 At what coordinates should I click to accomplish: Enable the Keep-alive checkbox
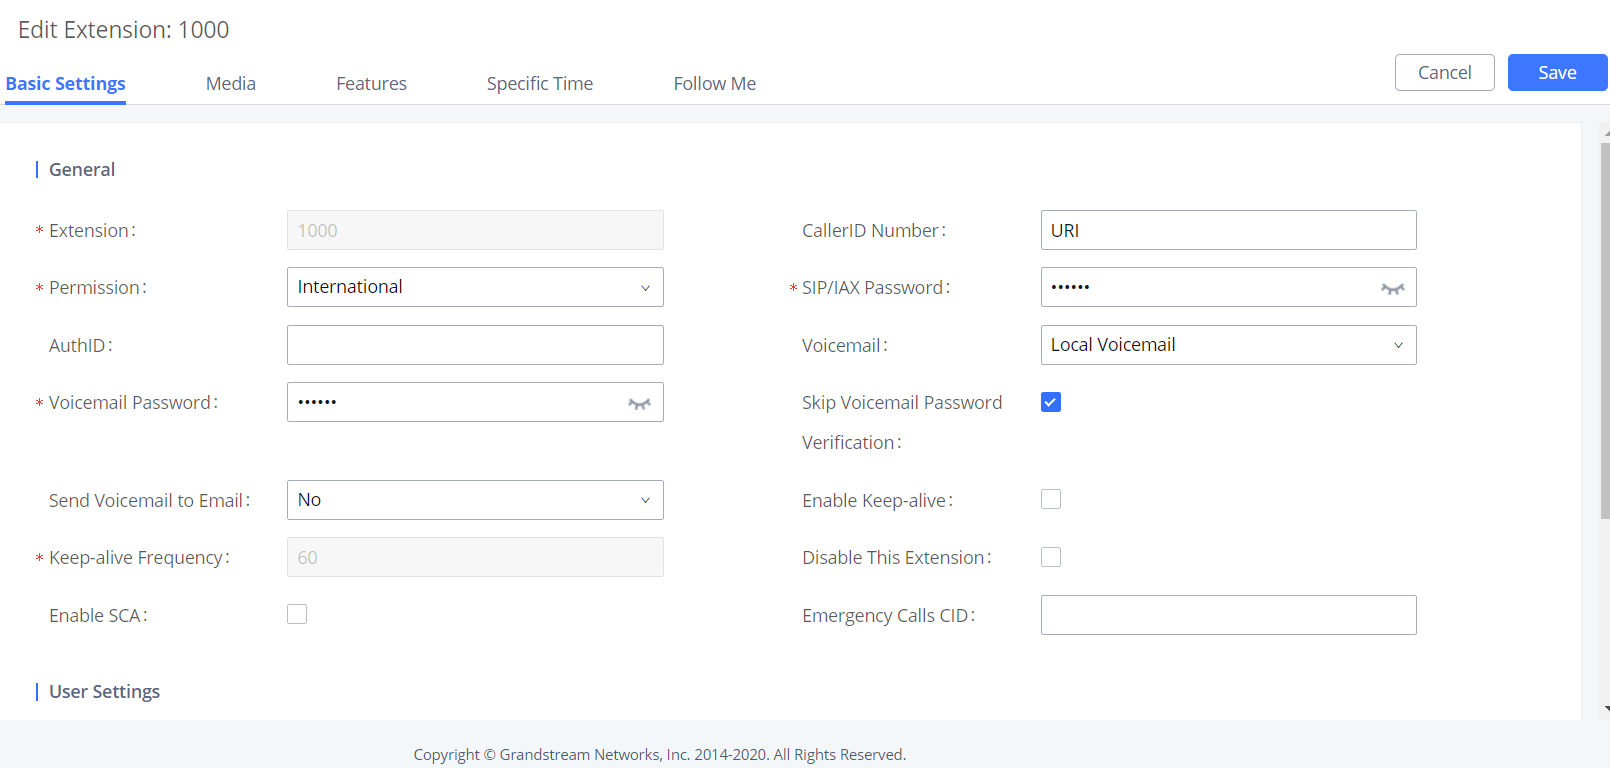tap(1051, 499)
